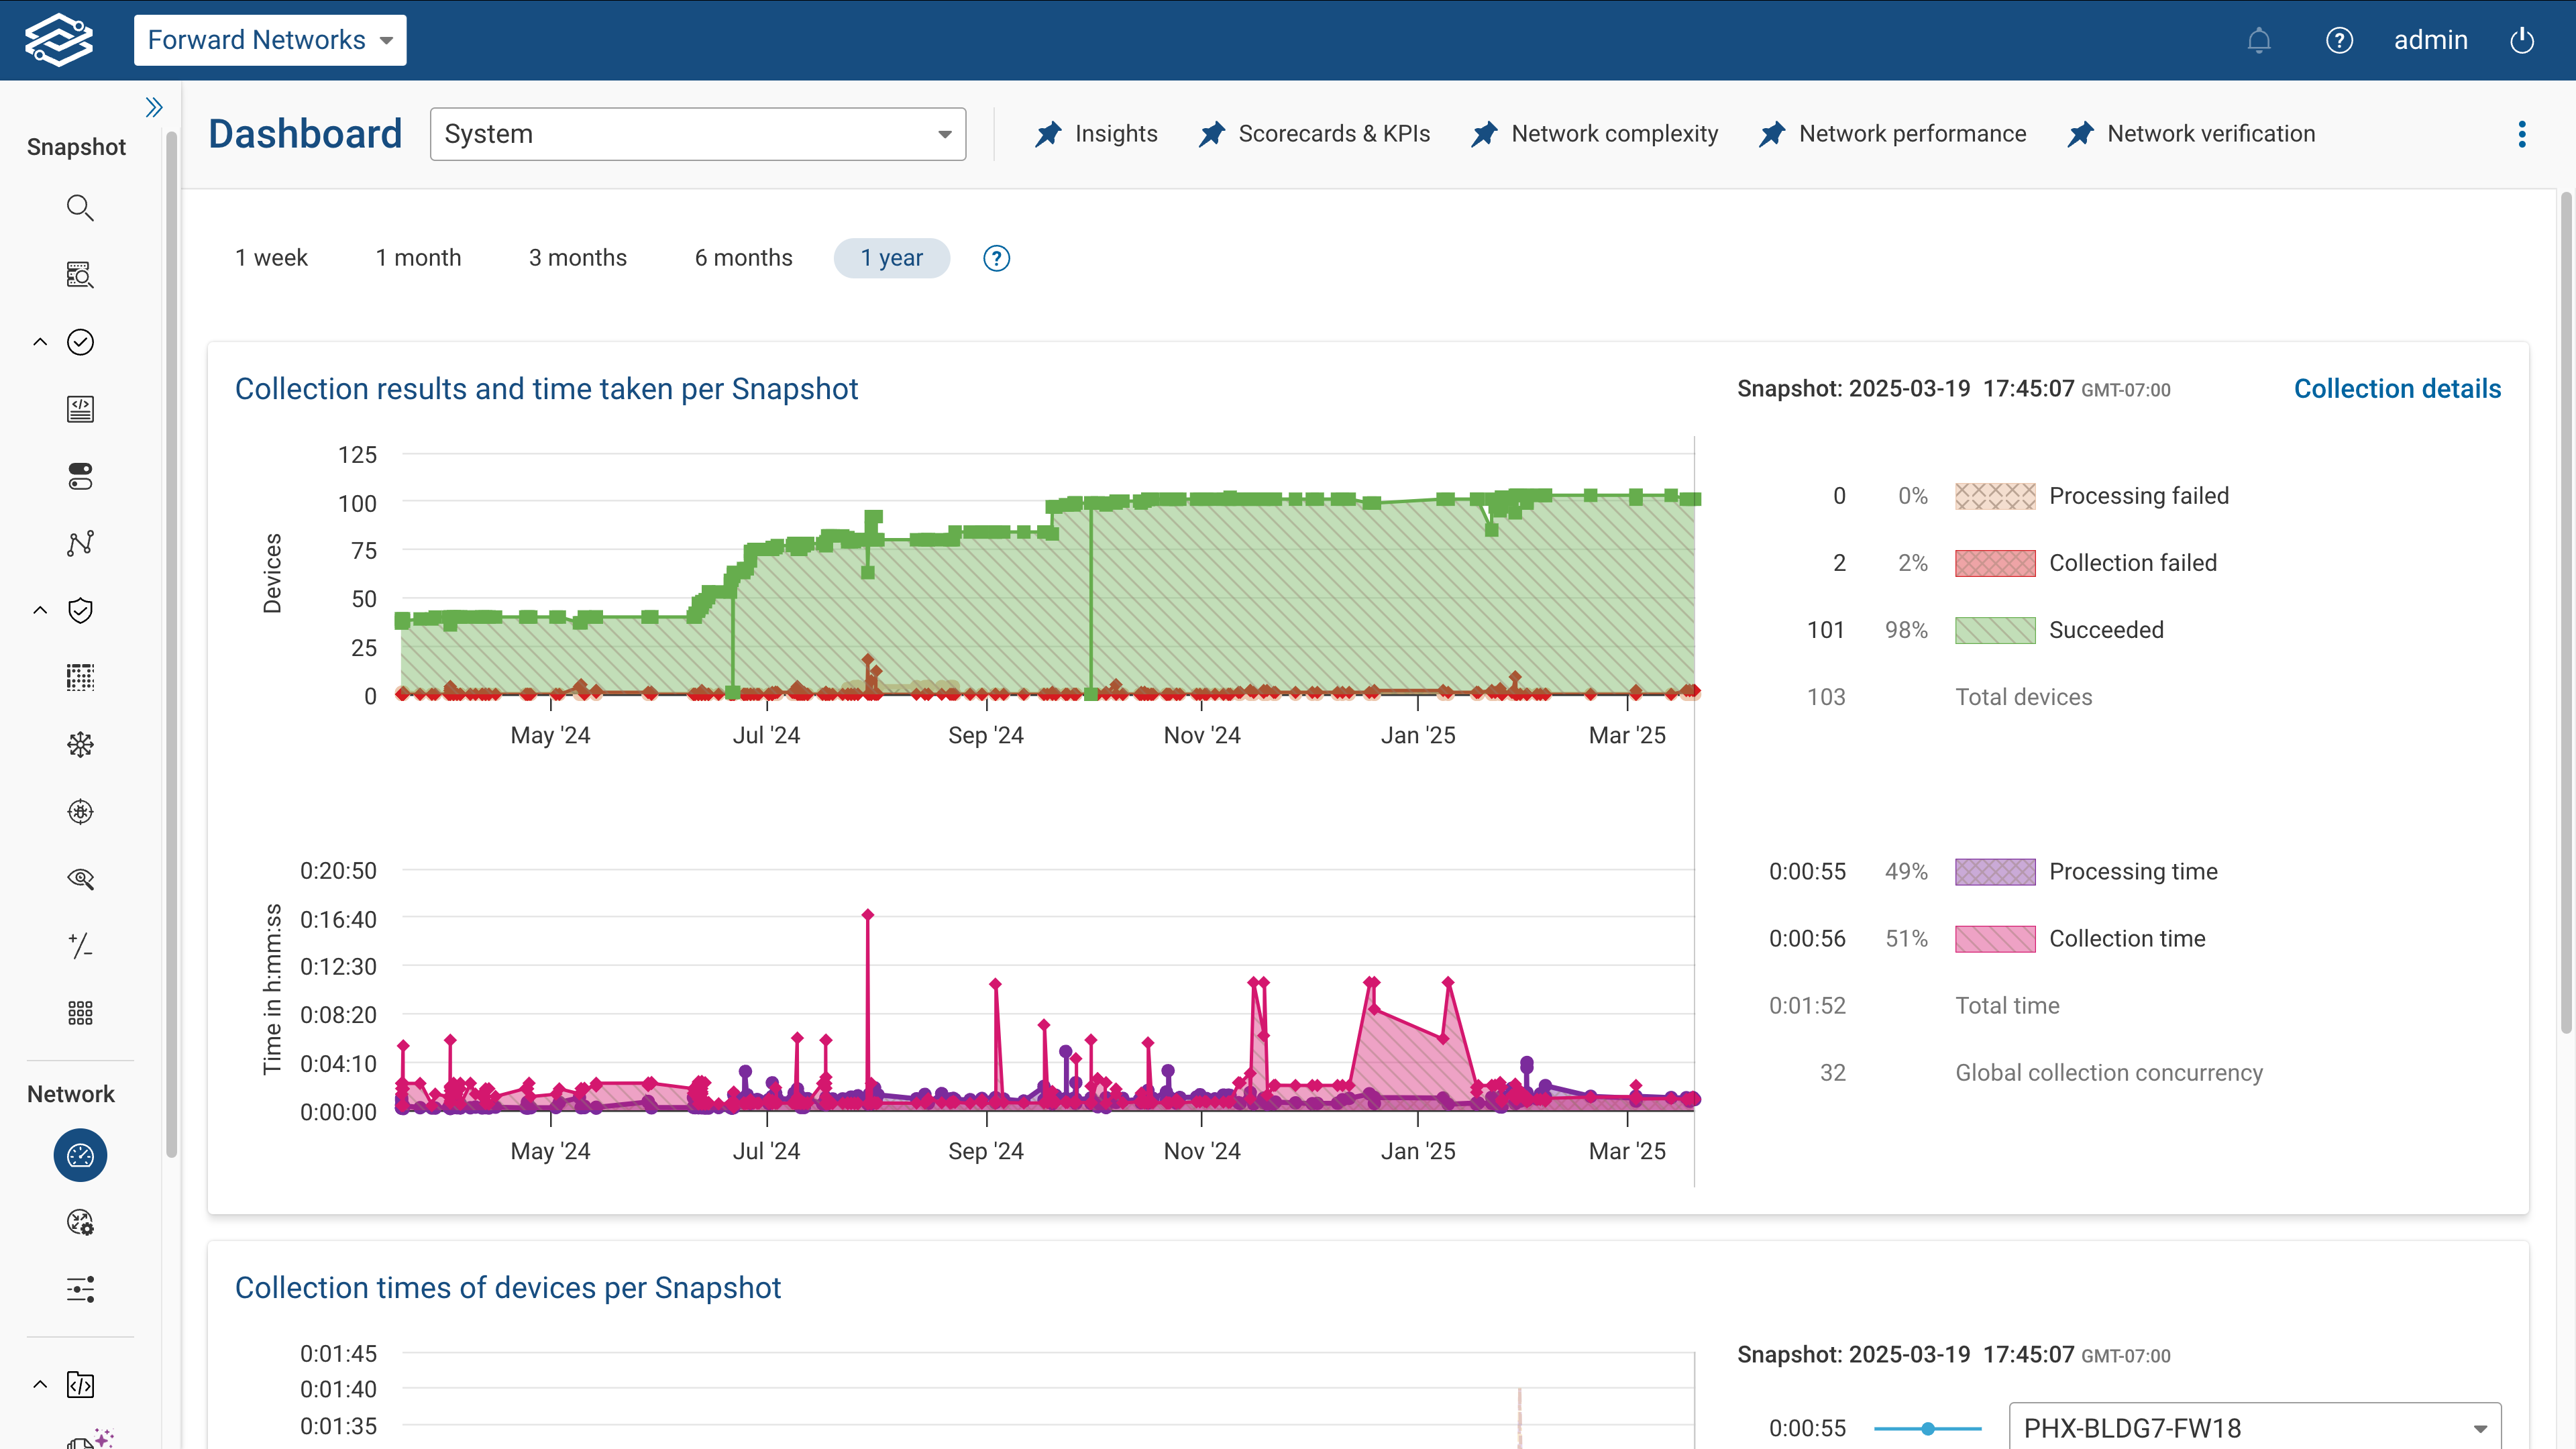
Task: Open PHX-BLDG7-FW18 device dropdown
Action: tap(2254, 1427)
